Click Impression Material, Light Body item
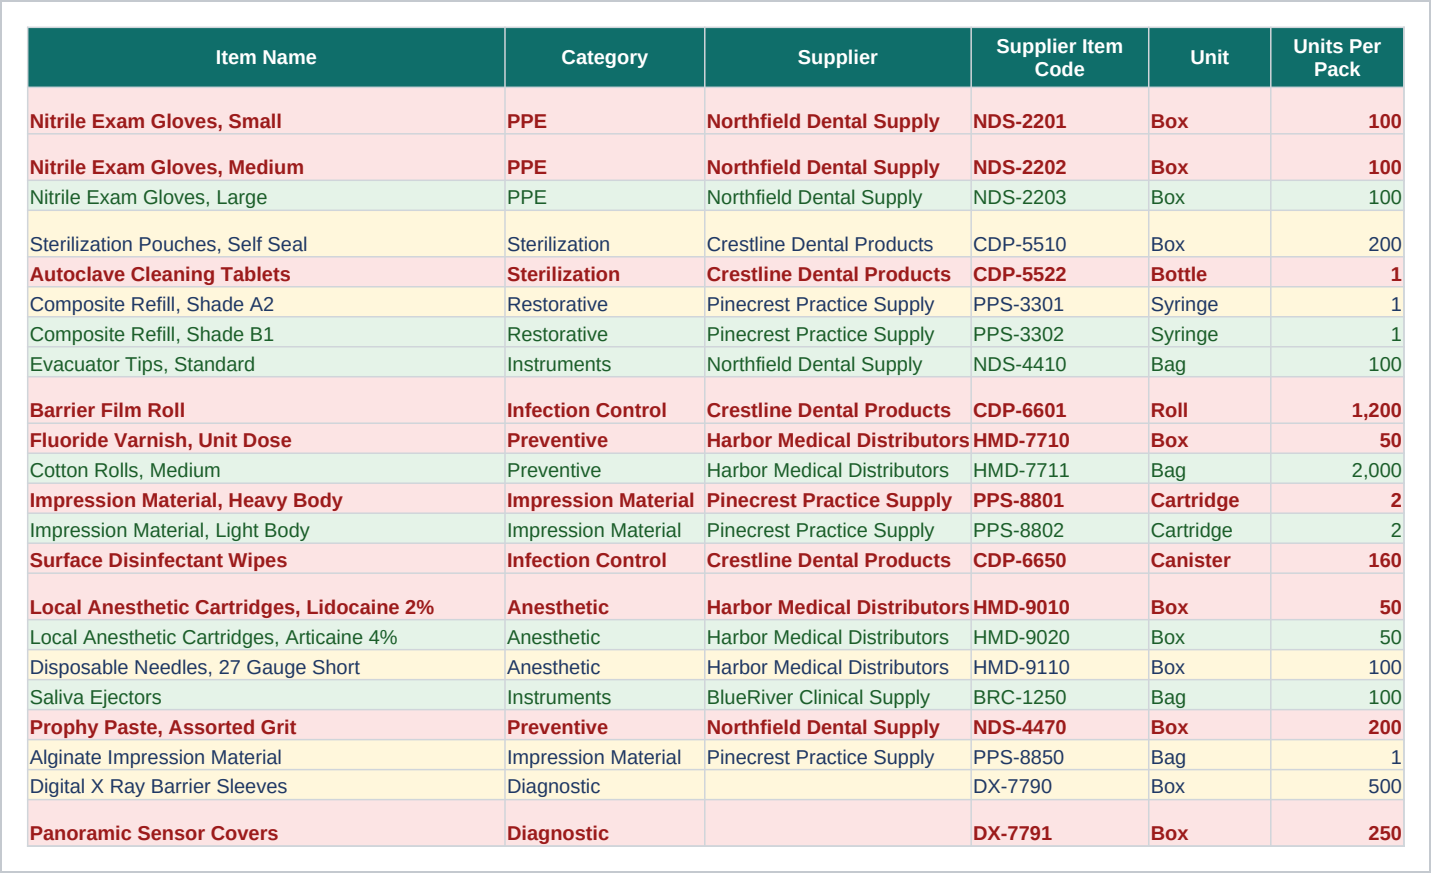The image size is (1431, 873). (x=266, y=530)
